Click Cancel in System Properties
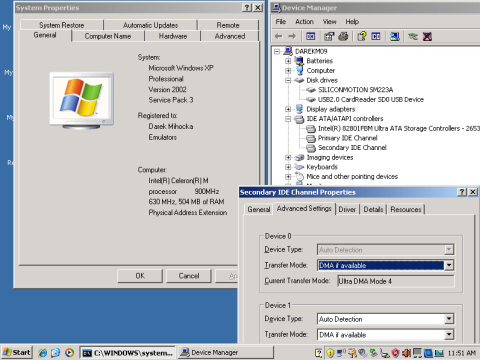 [189, 276]
